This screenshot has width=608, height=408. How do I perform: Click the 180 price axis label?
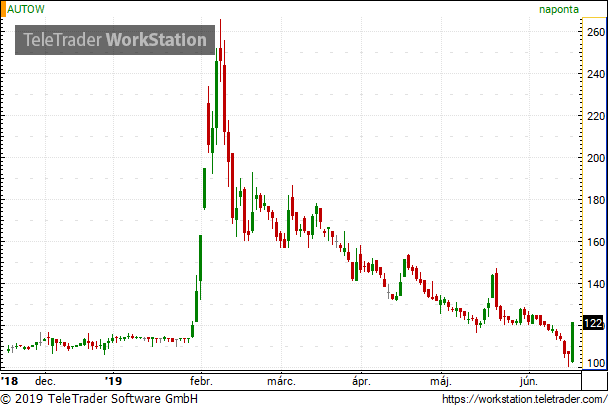(596, 200)
